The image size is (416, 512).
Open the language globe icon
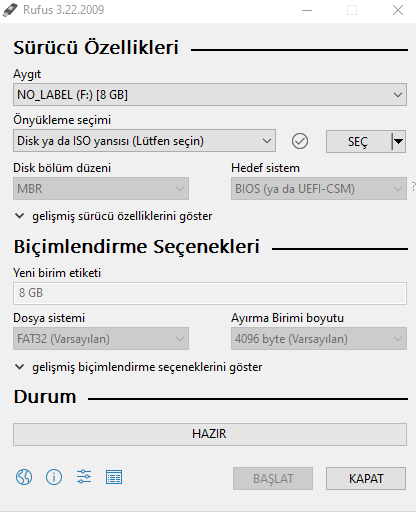tap(24, 477)
